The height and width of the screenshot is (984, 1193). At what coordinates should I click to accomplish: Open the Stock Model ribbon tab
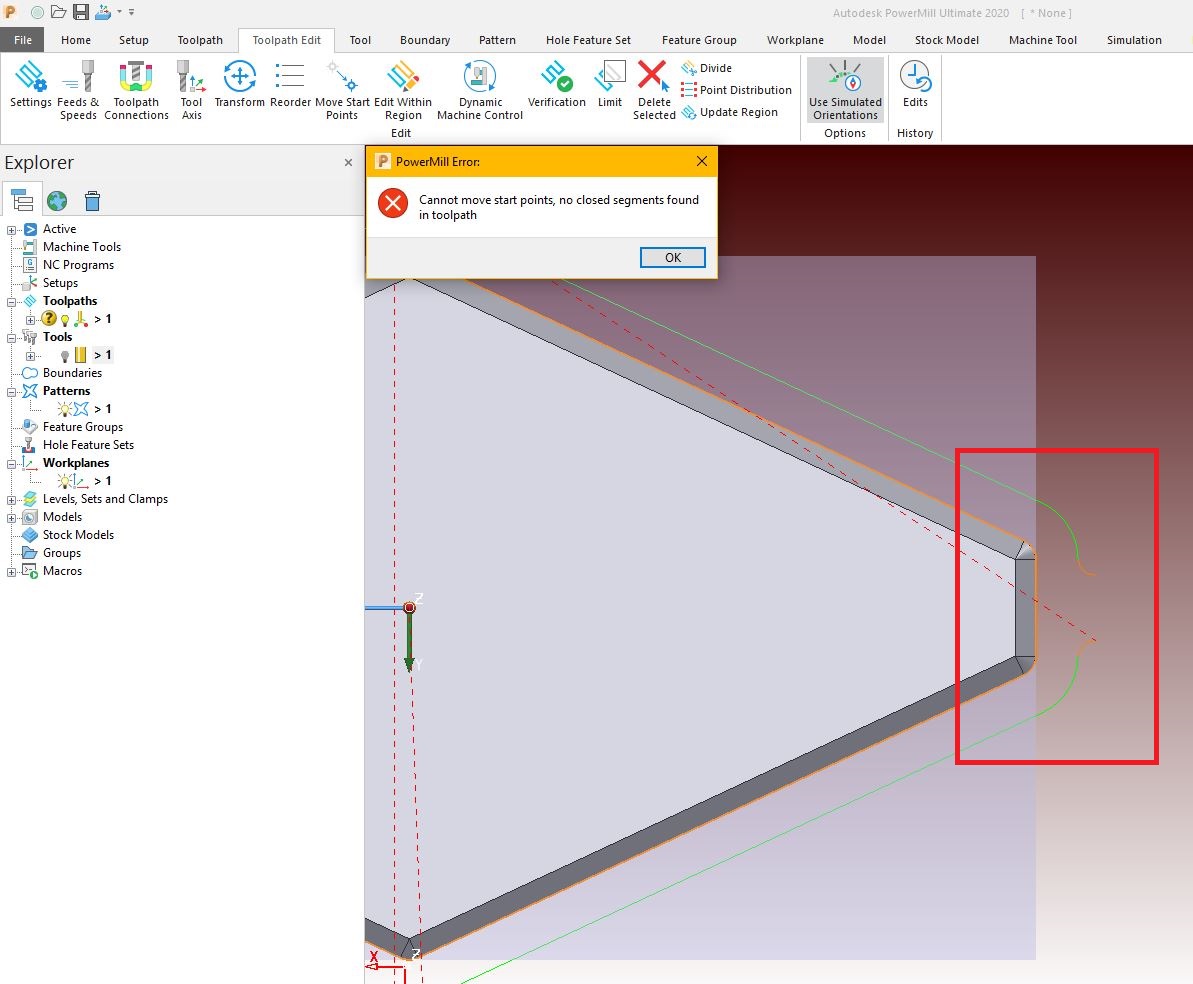coord(946,40)
